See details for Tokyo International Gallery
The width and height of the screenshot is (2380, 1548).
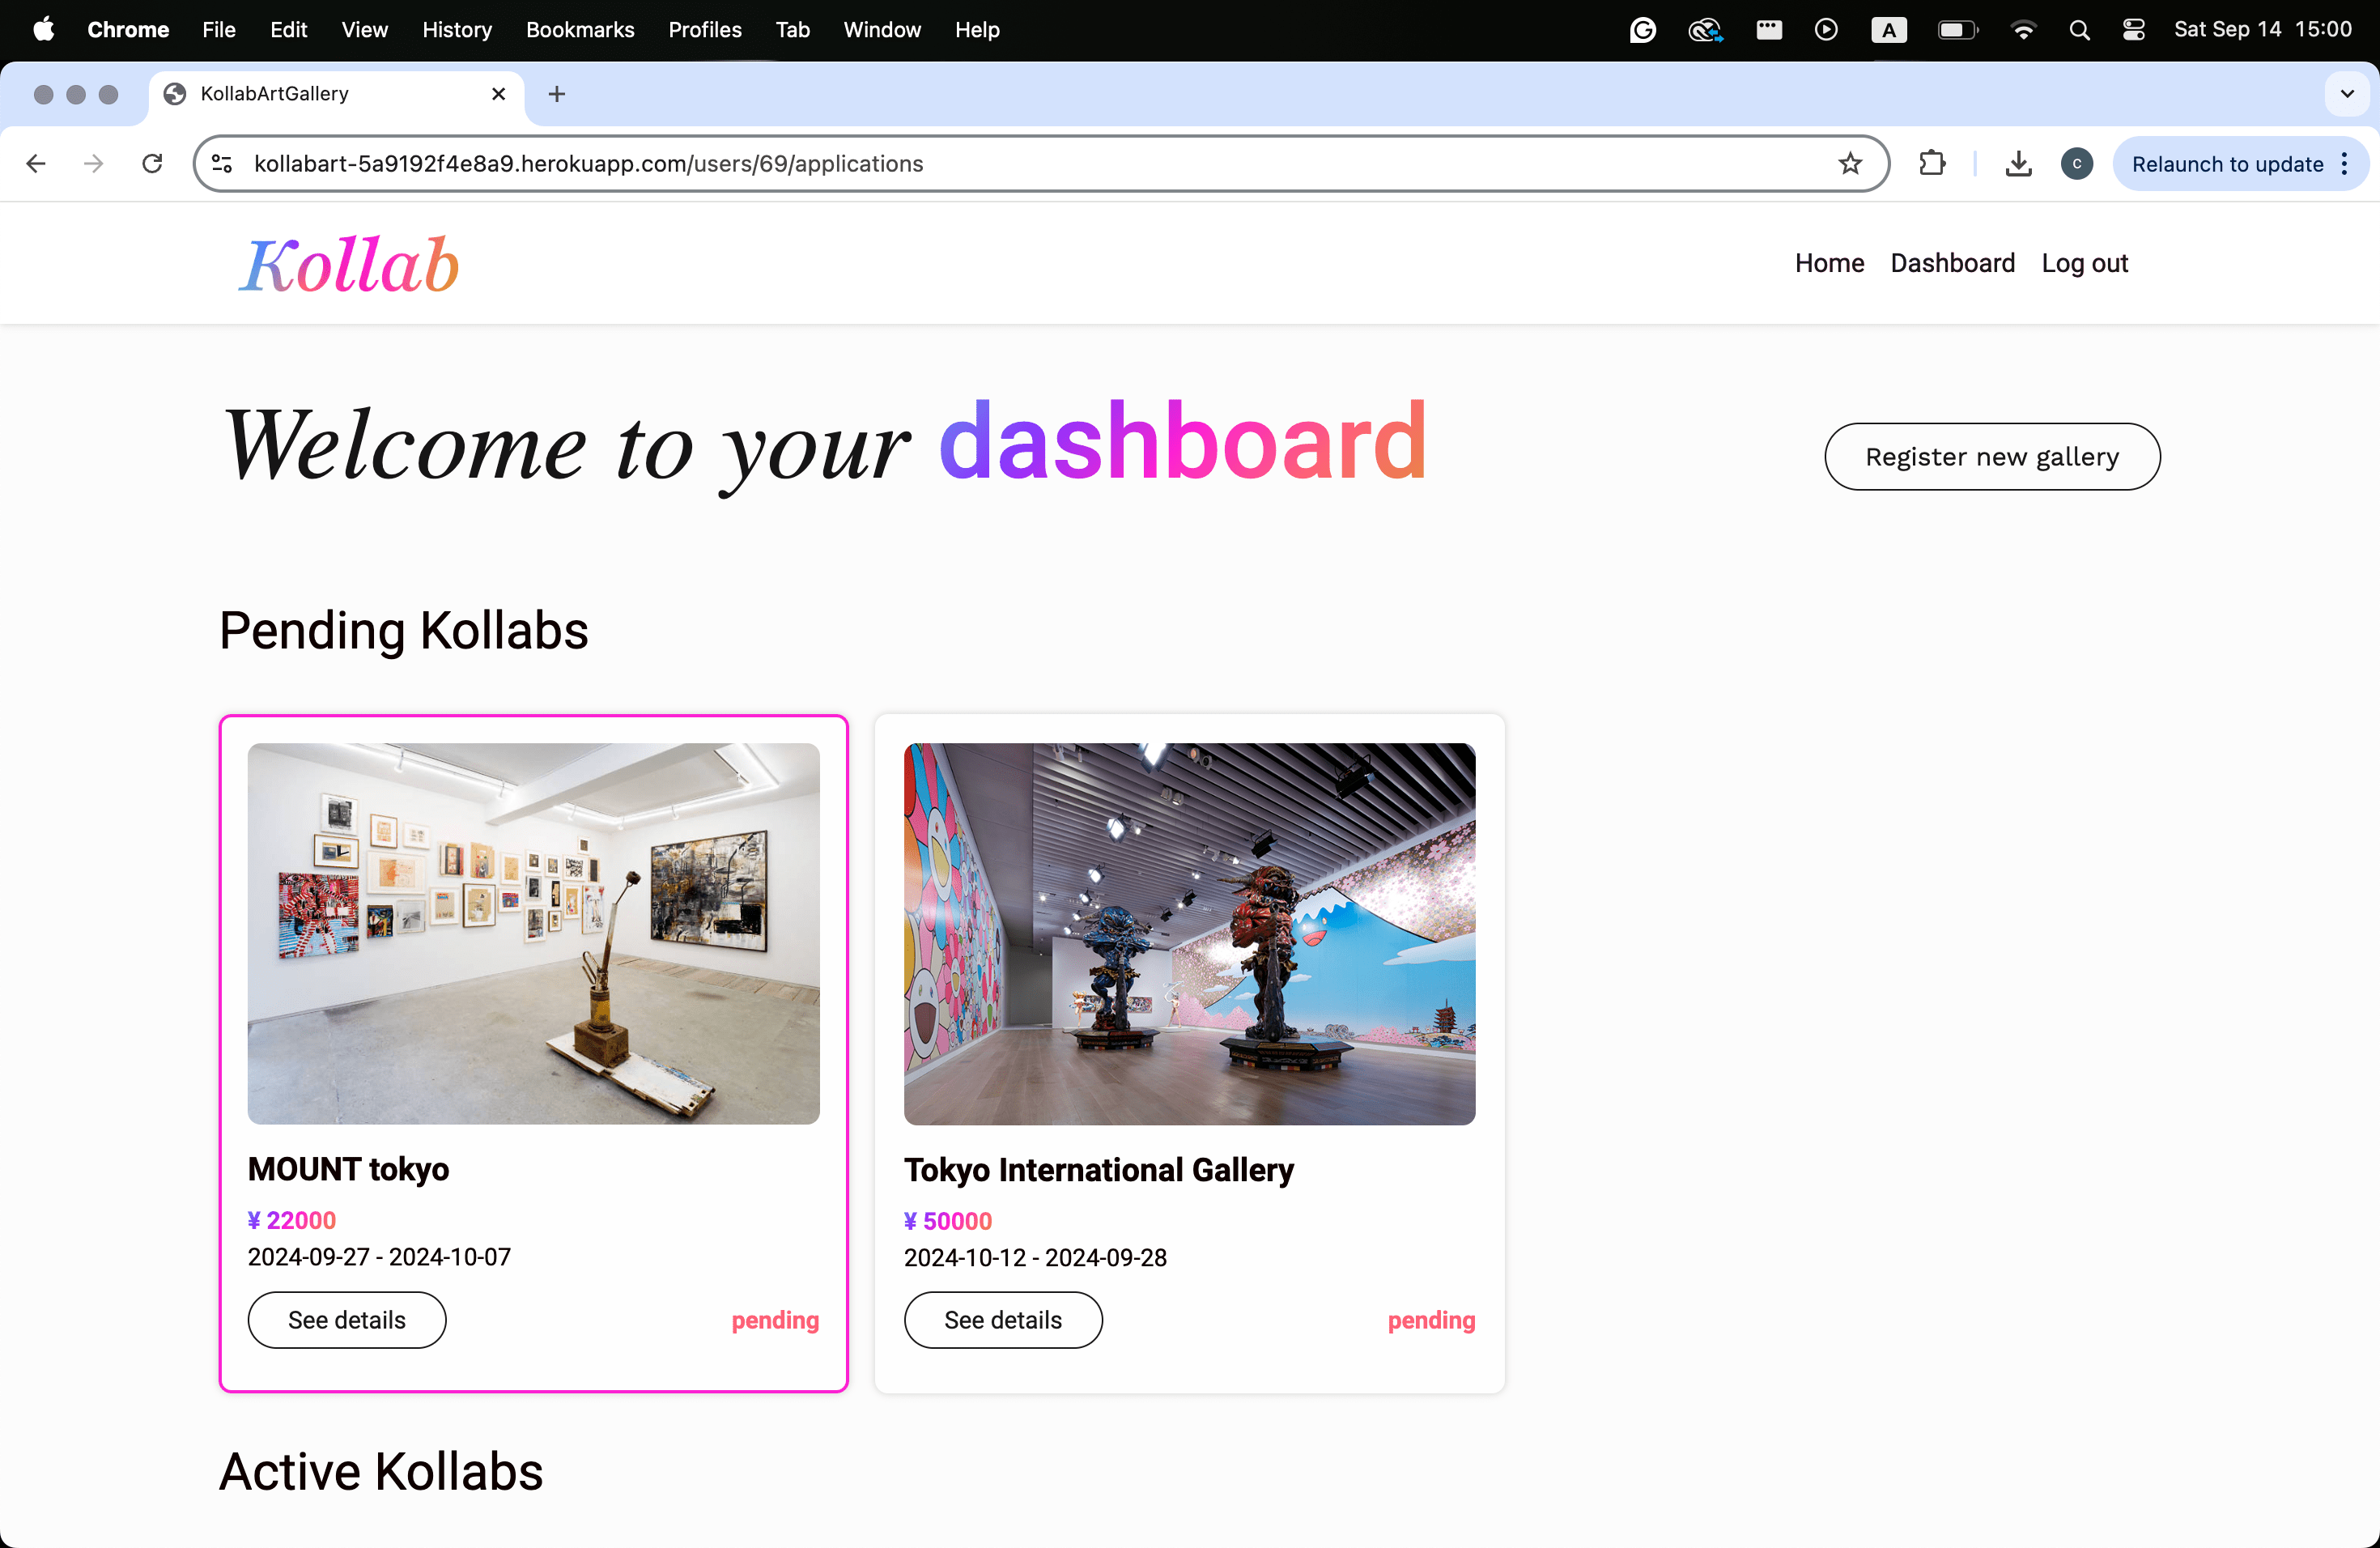click(1002, 1320)
